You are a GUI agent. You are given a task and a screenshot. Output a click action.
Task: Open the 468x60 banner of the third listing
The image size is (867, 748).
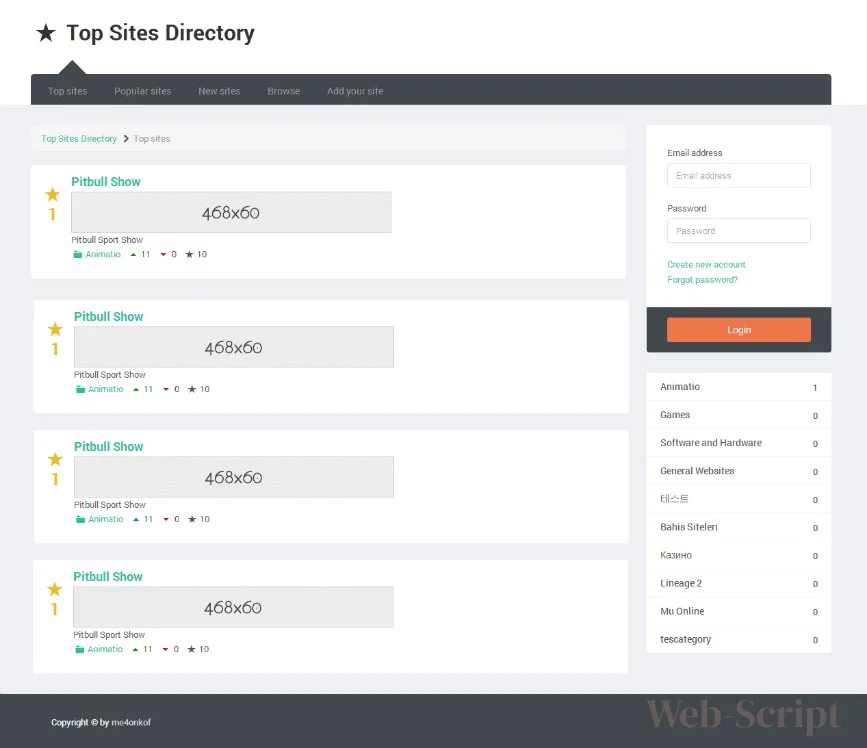point(233,477)
